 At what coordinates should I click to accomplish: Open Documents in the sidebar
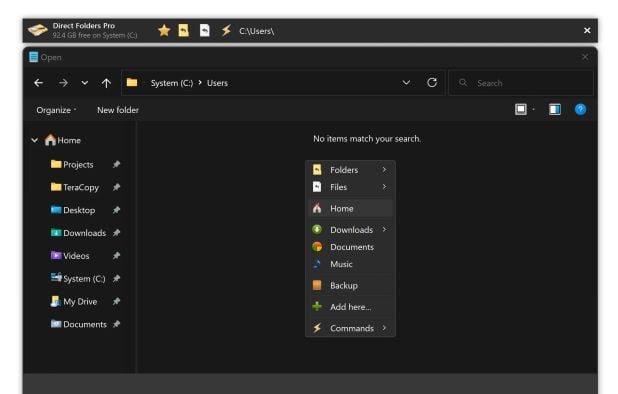(79, 324)
